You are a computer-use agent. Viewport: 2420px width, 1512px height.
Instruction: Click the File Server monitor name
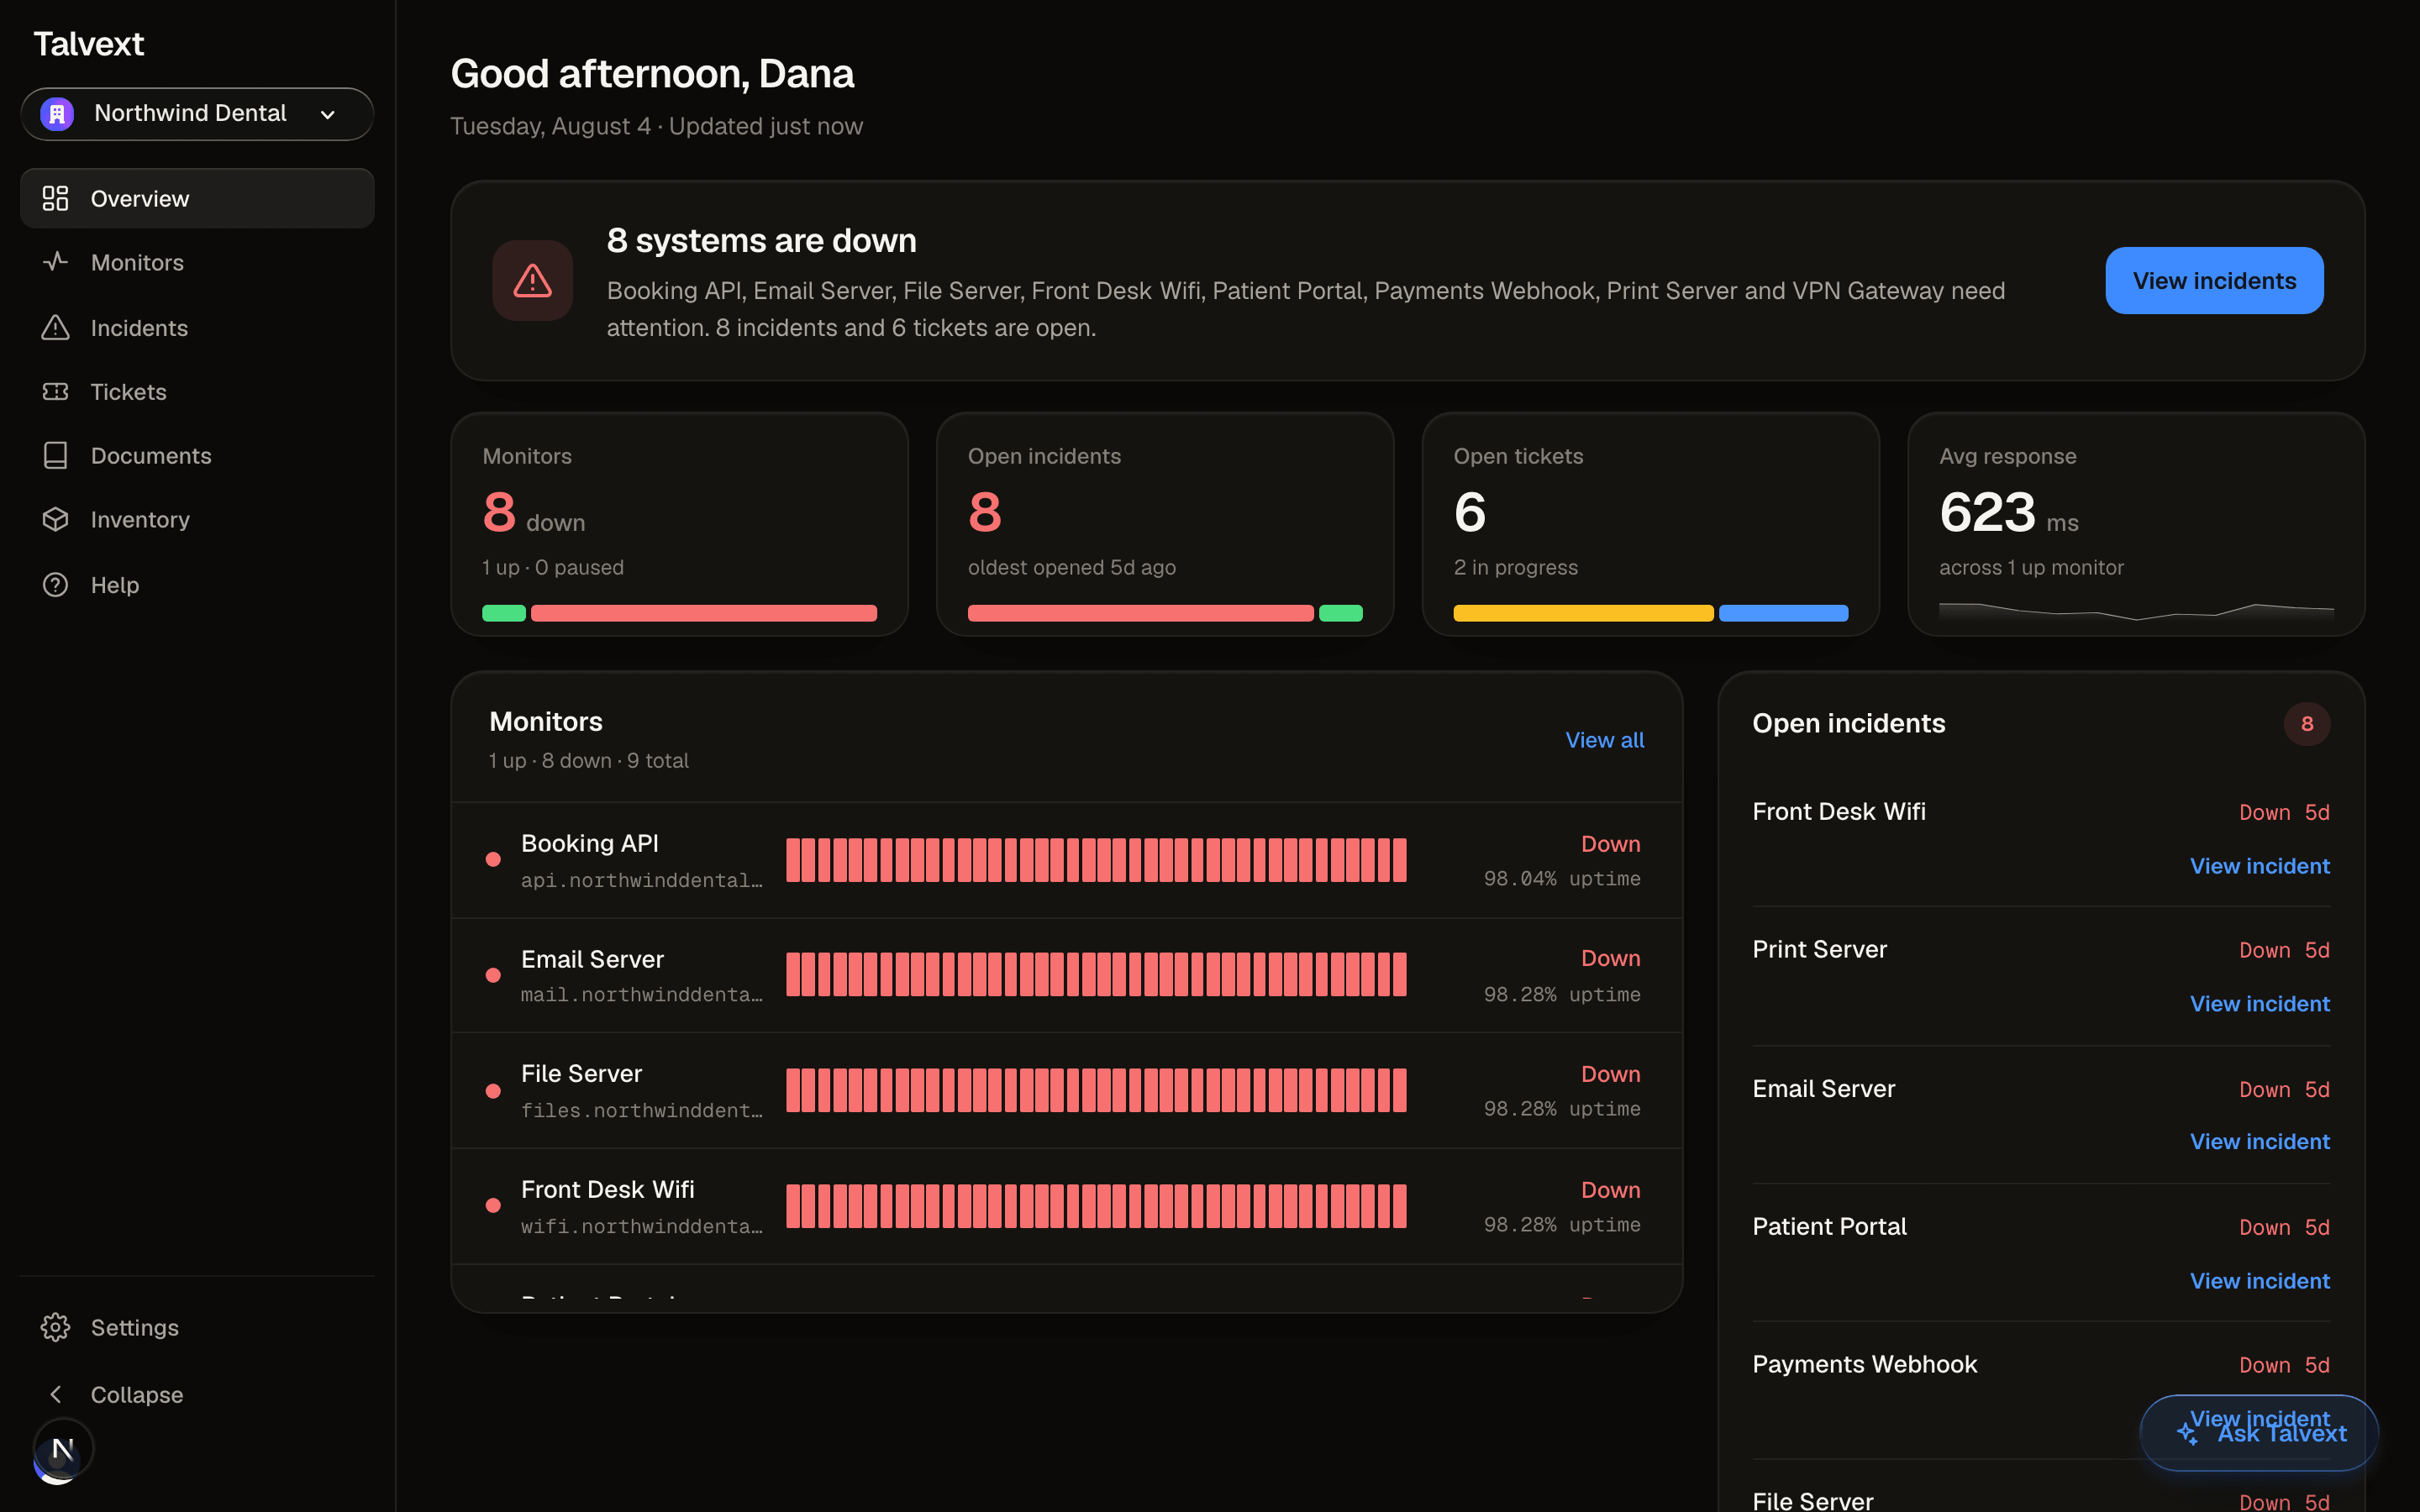click(x=581, y=1073)
